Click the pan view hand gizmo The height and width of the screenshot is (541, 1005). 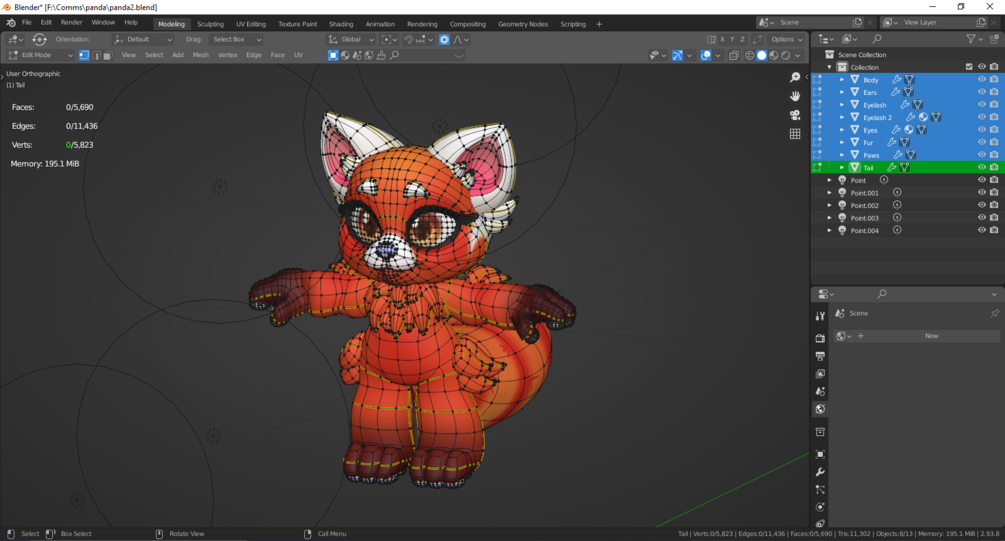pos(795,96)
